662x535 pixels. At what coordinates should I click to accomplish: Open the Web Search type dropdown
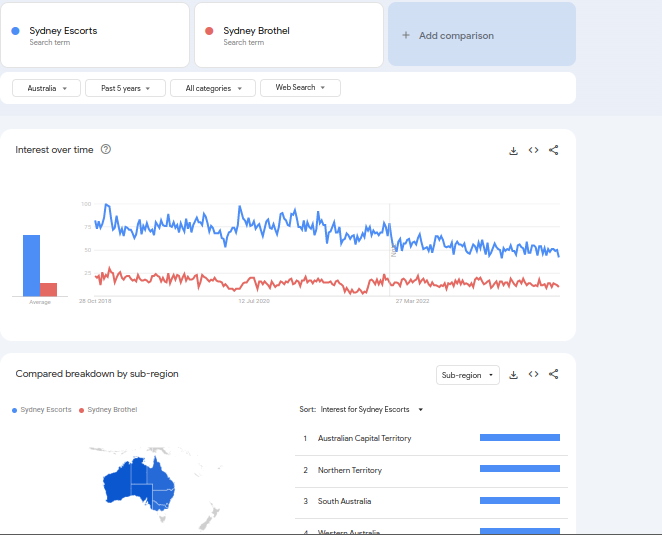pyautogui.click(x=300, y=88)
